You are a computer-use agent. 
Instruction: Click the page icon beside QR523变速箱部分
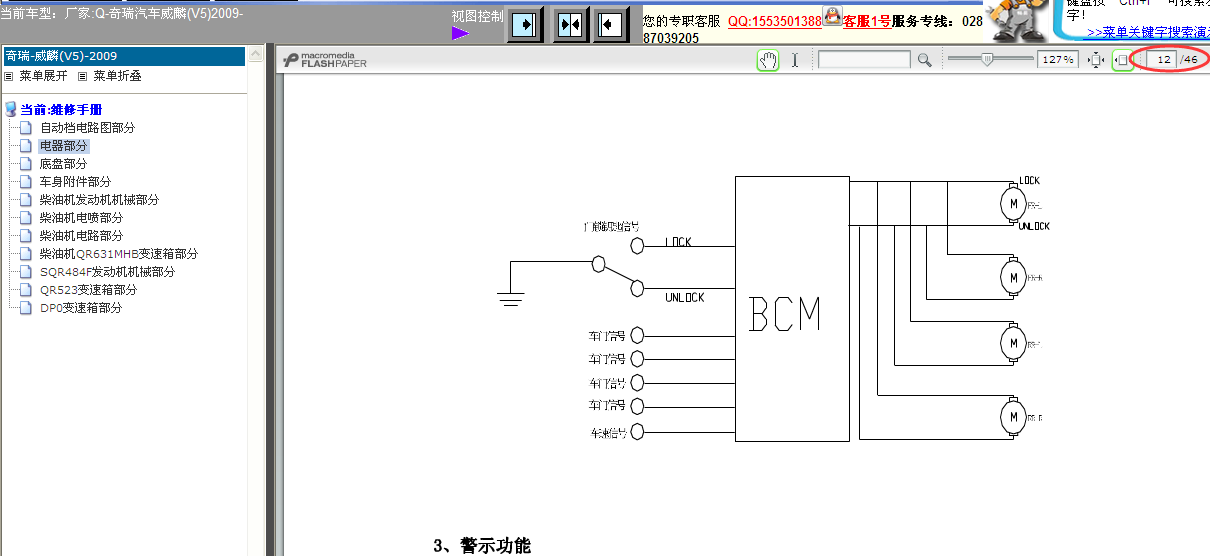tap(26, 290)
